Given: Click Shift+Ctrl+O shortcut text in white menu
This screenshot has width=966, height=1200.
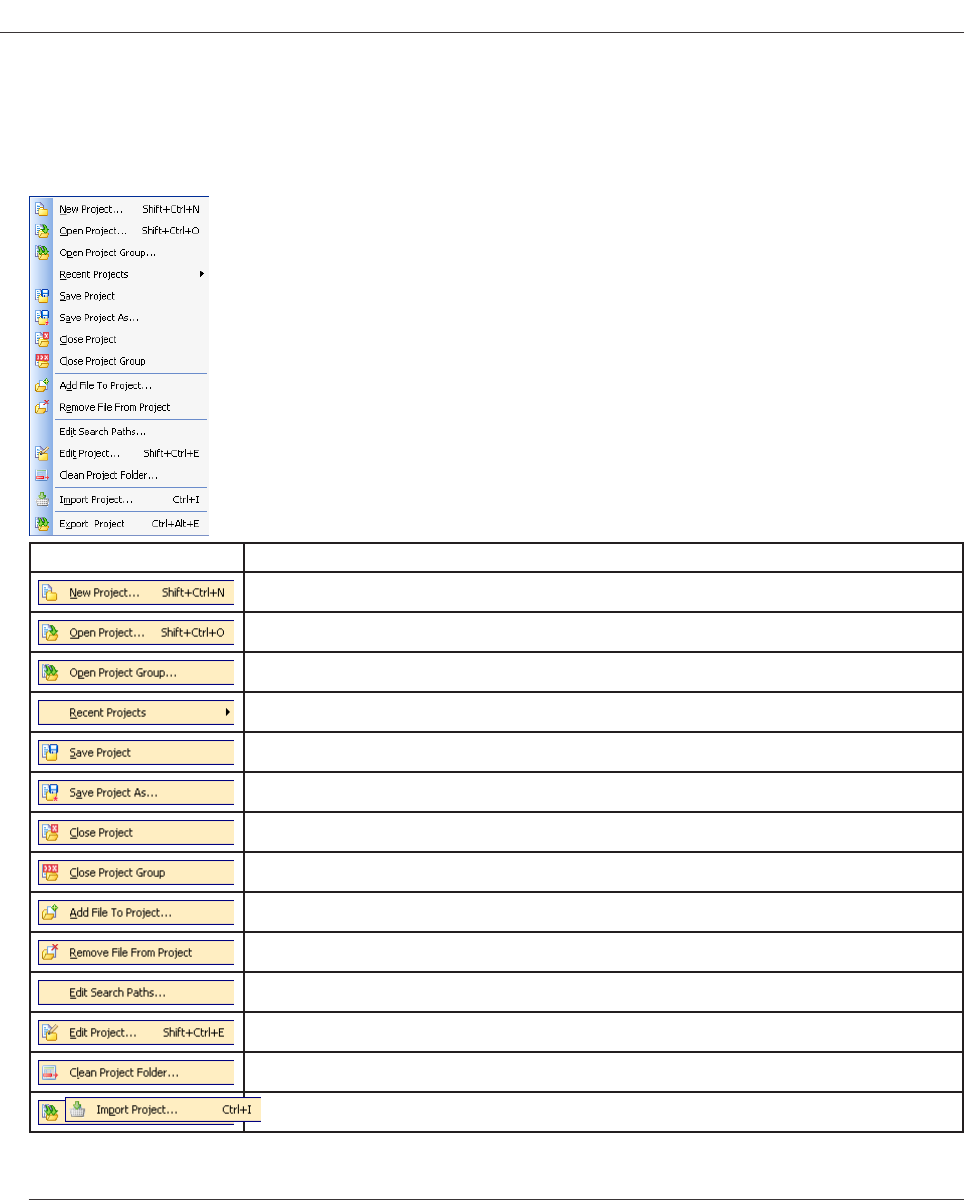Looking at the screenshot, I should tap(171, 231).
